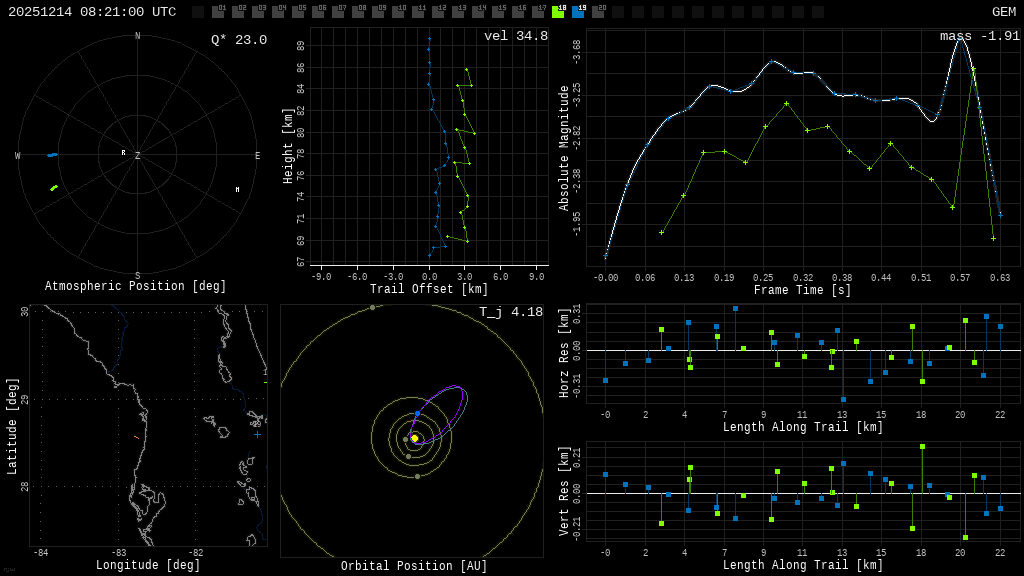Click the grey planet dot at top of outer orbit
The image size is (1024, 576).
(x=372, y=308)
